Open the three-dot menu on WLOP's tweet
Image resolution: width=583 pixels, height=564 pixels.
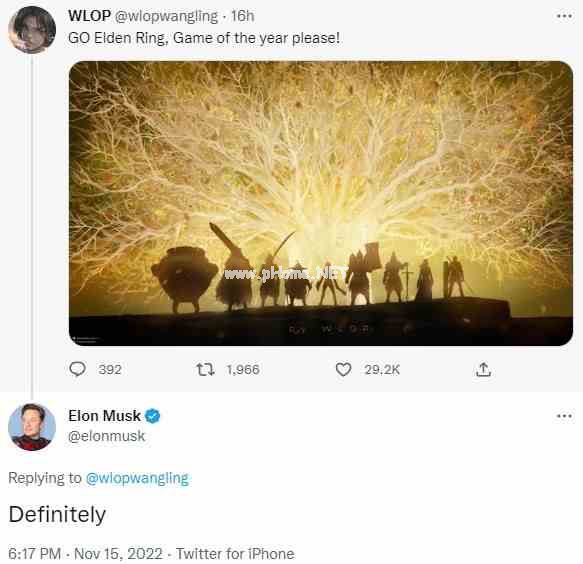coord(564,16)
